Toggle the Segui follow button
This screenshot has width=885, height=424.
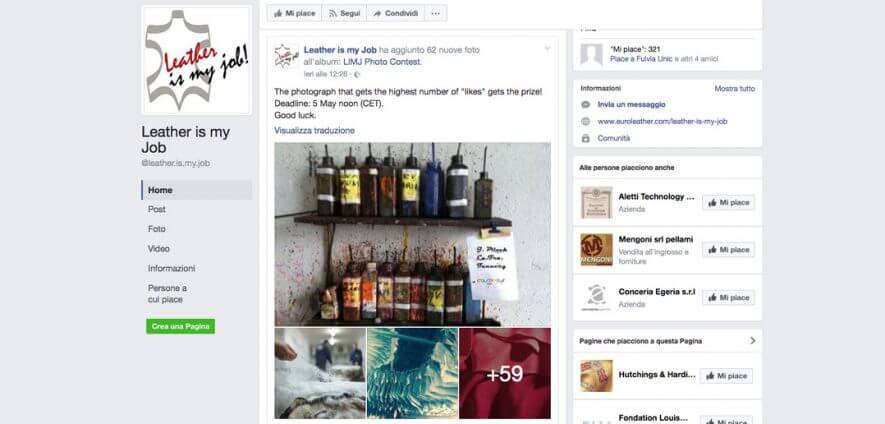(344, 14)
